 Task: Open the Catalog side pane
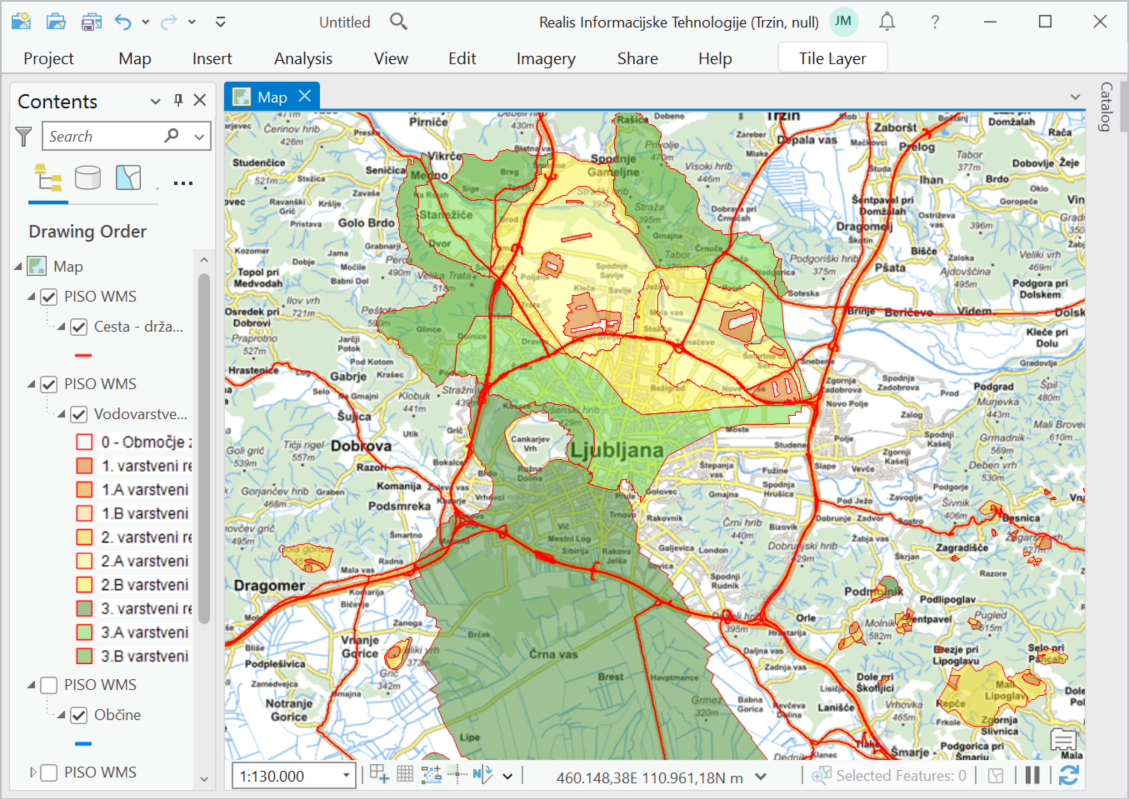1106,107
